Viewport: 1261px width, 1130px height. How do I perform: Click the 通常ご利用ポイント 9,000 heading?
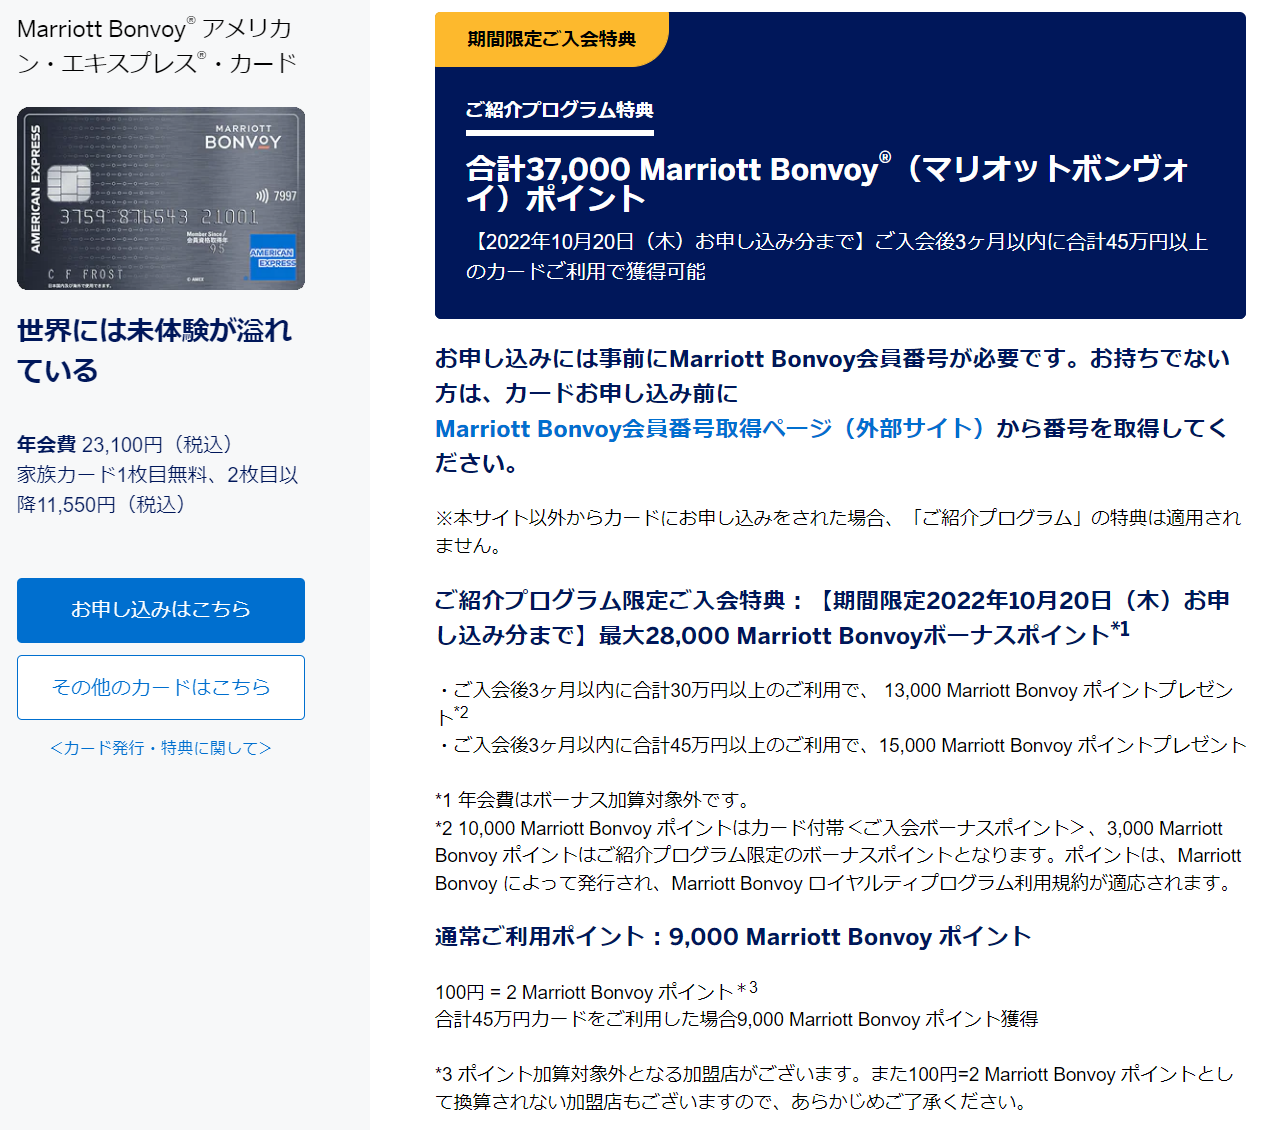(x=732, y=937)
